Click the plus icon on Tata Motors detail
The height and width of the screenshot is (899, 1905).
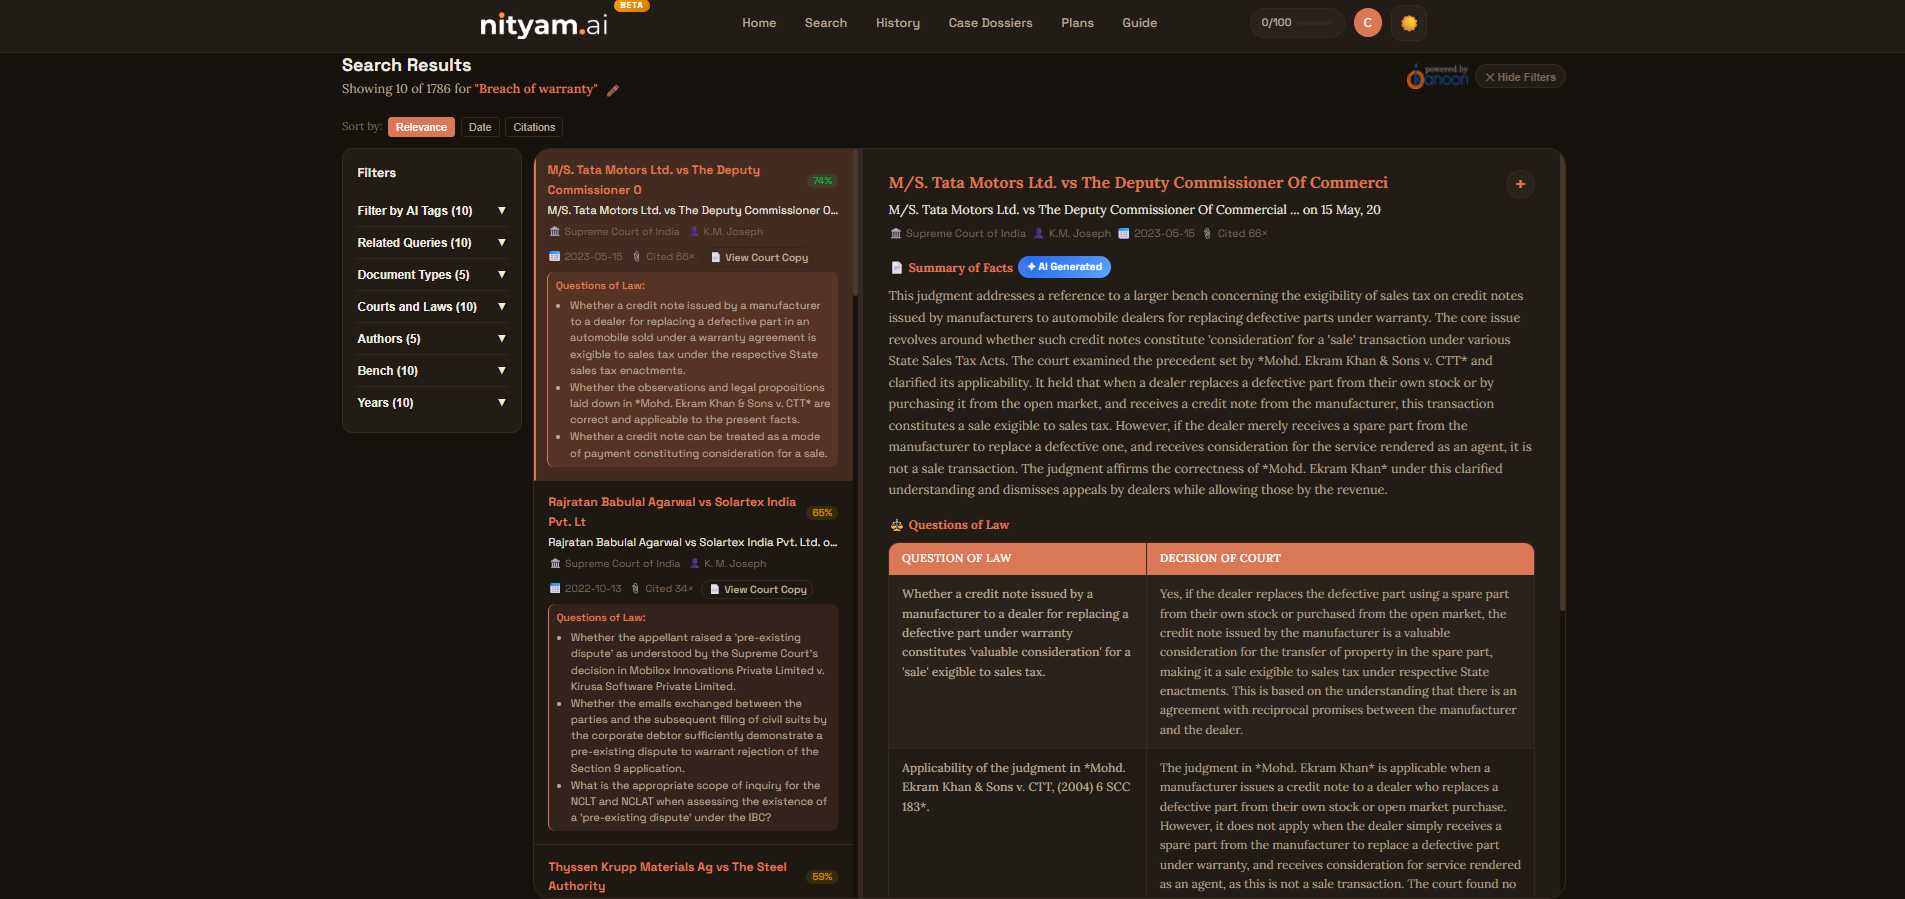[1520, 184]
